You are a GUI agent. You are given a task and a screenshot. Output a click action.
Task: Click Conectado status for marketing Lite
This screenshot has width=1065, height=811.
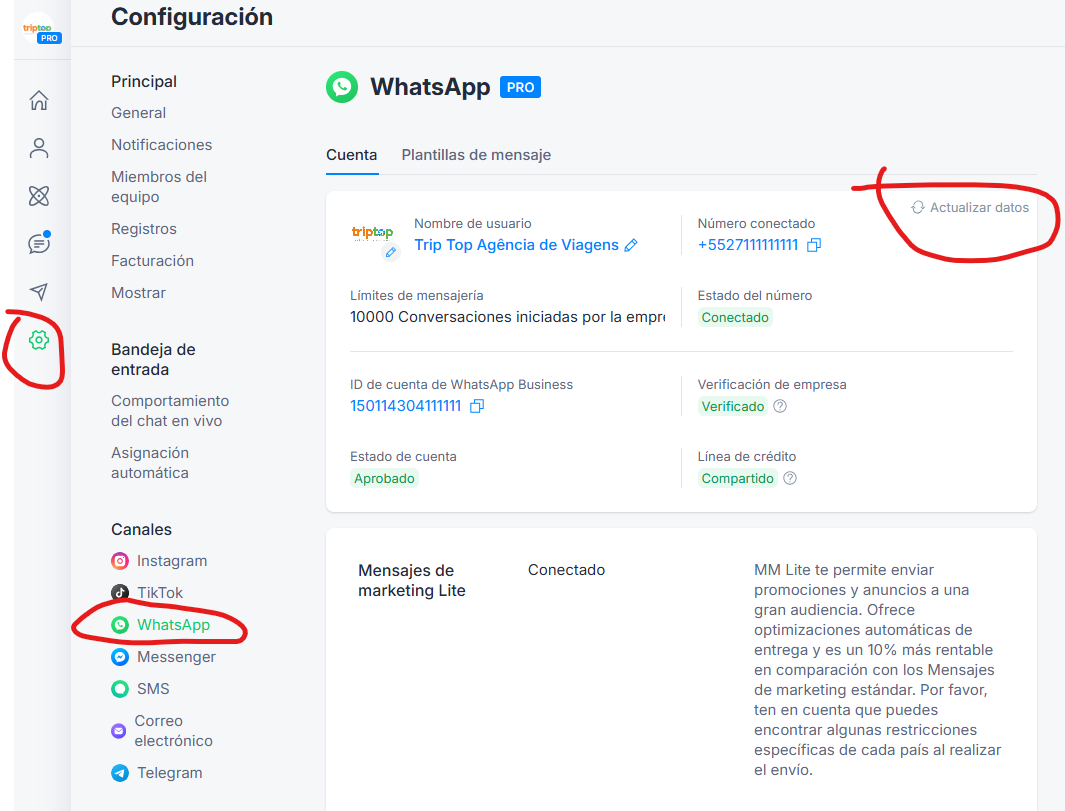(566, 570)
